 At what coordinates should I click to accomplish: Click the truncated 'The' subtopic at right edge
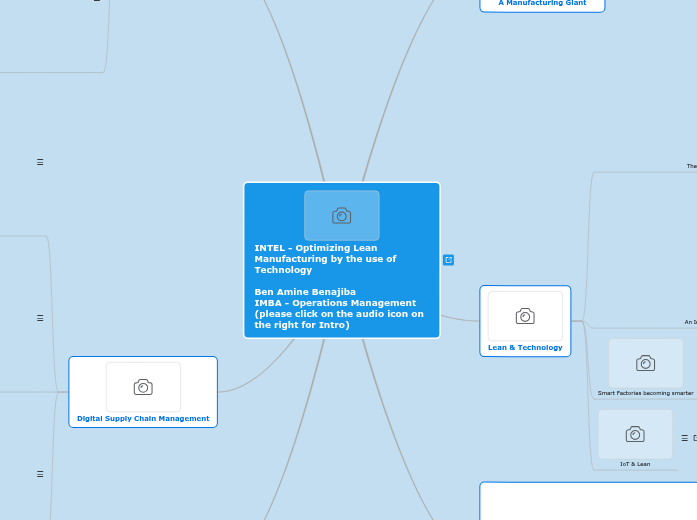click(691, 166)
